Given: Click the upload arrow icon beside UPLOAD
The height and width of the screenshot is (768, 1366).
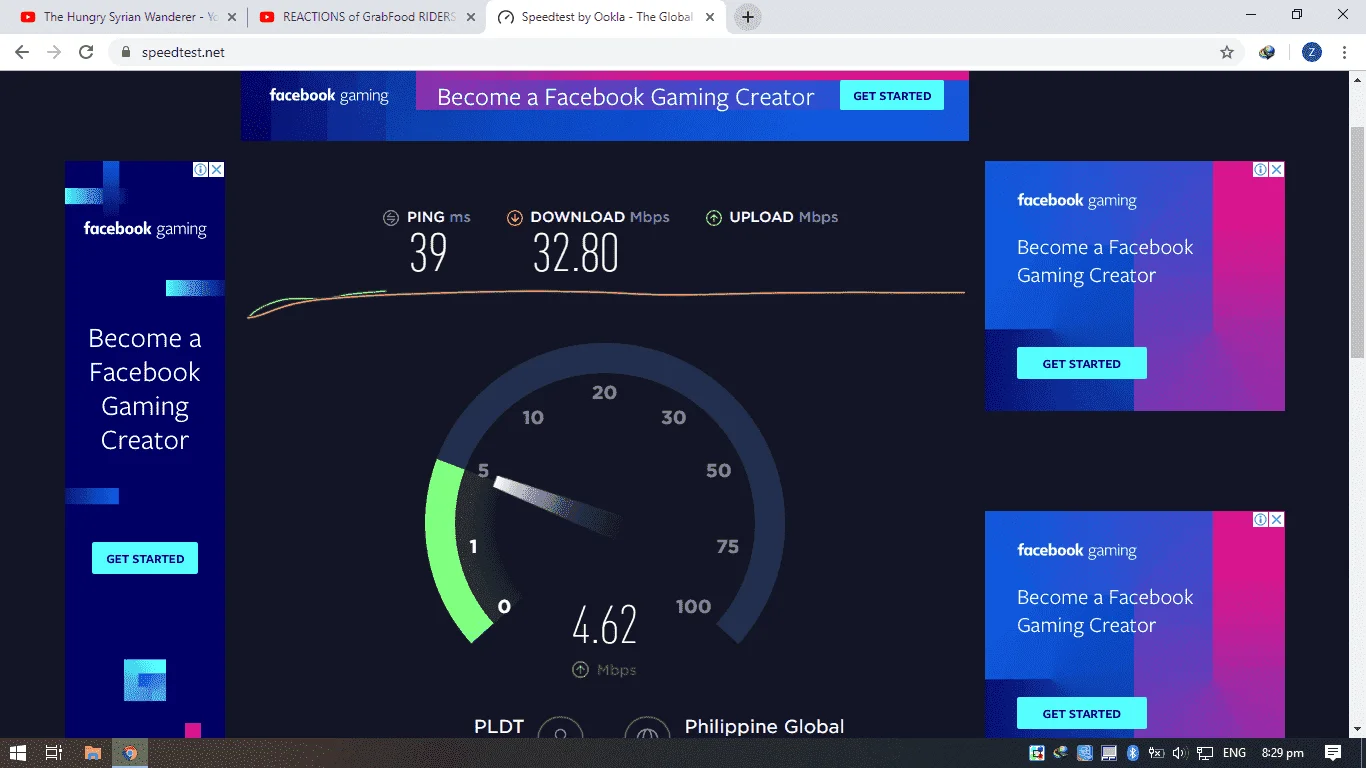Looking at the screenshot, I should 714,218.
